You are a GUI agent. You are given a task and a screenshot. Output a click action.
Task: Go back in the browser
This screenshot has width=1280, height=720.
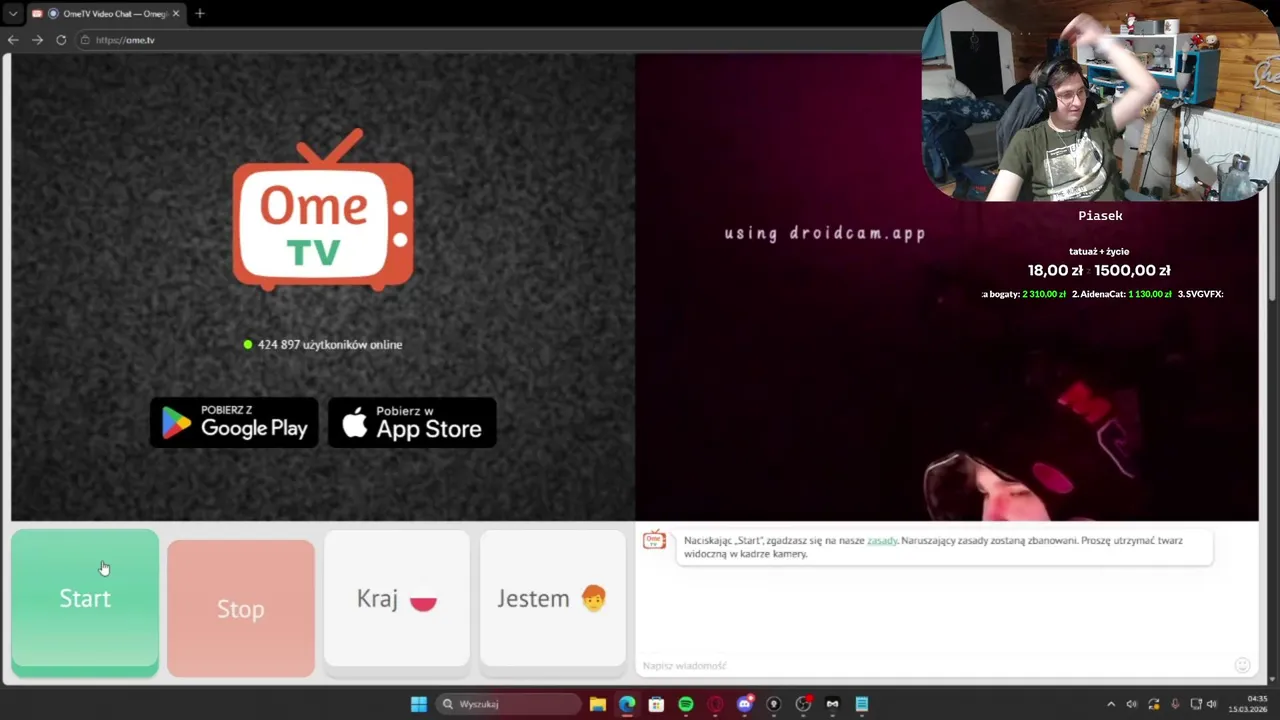13,40
